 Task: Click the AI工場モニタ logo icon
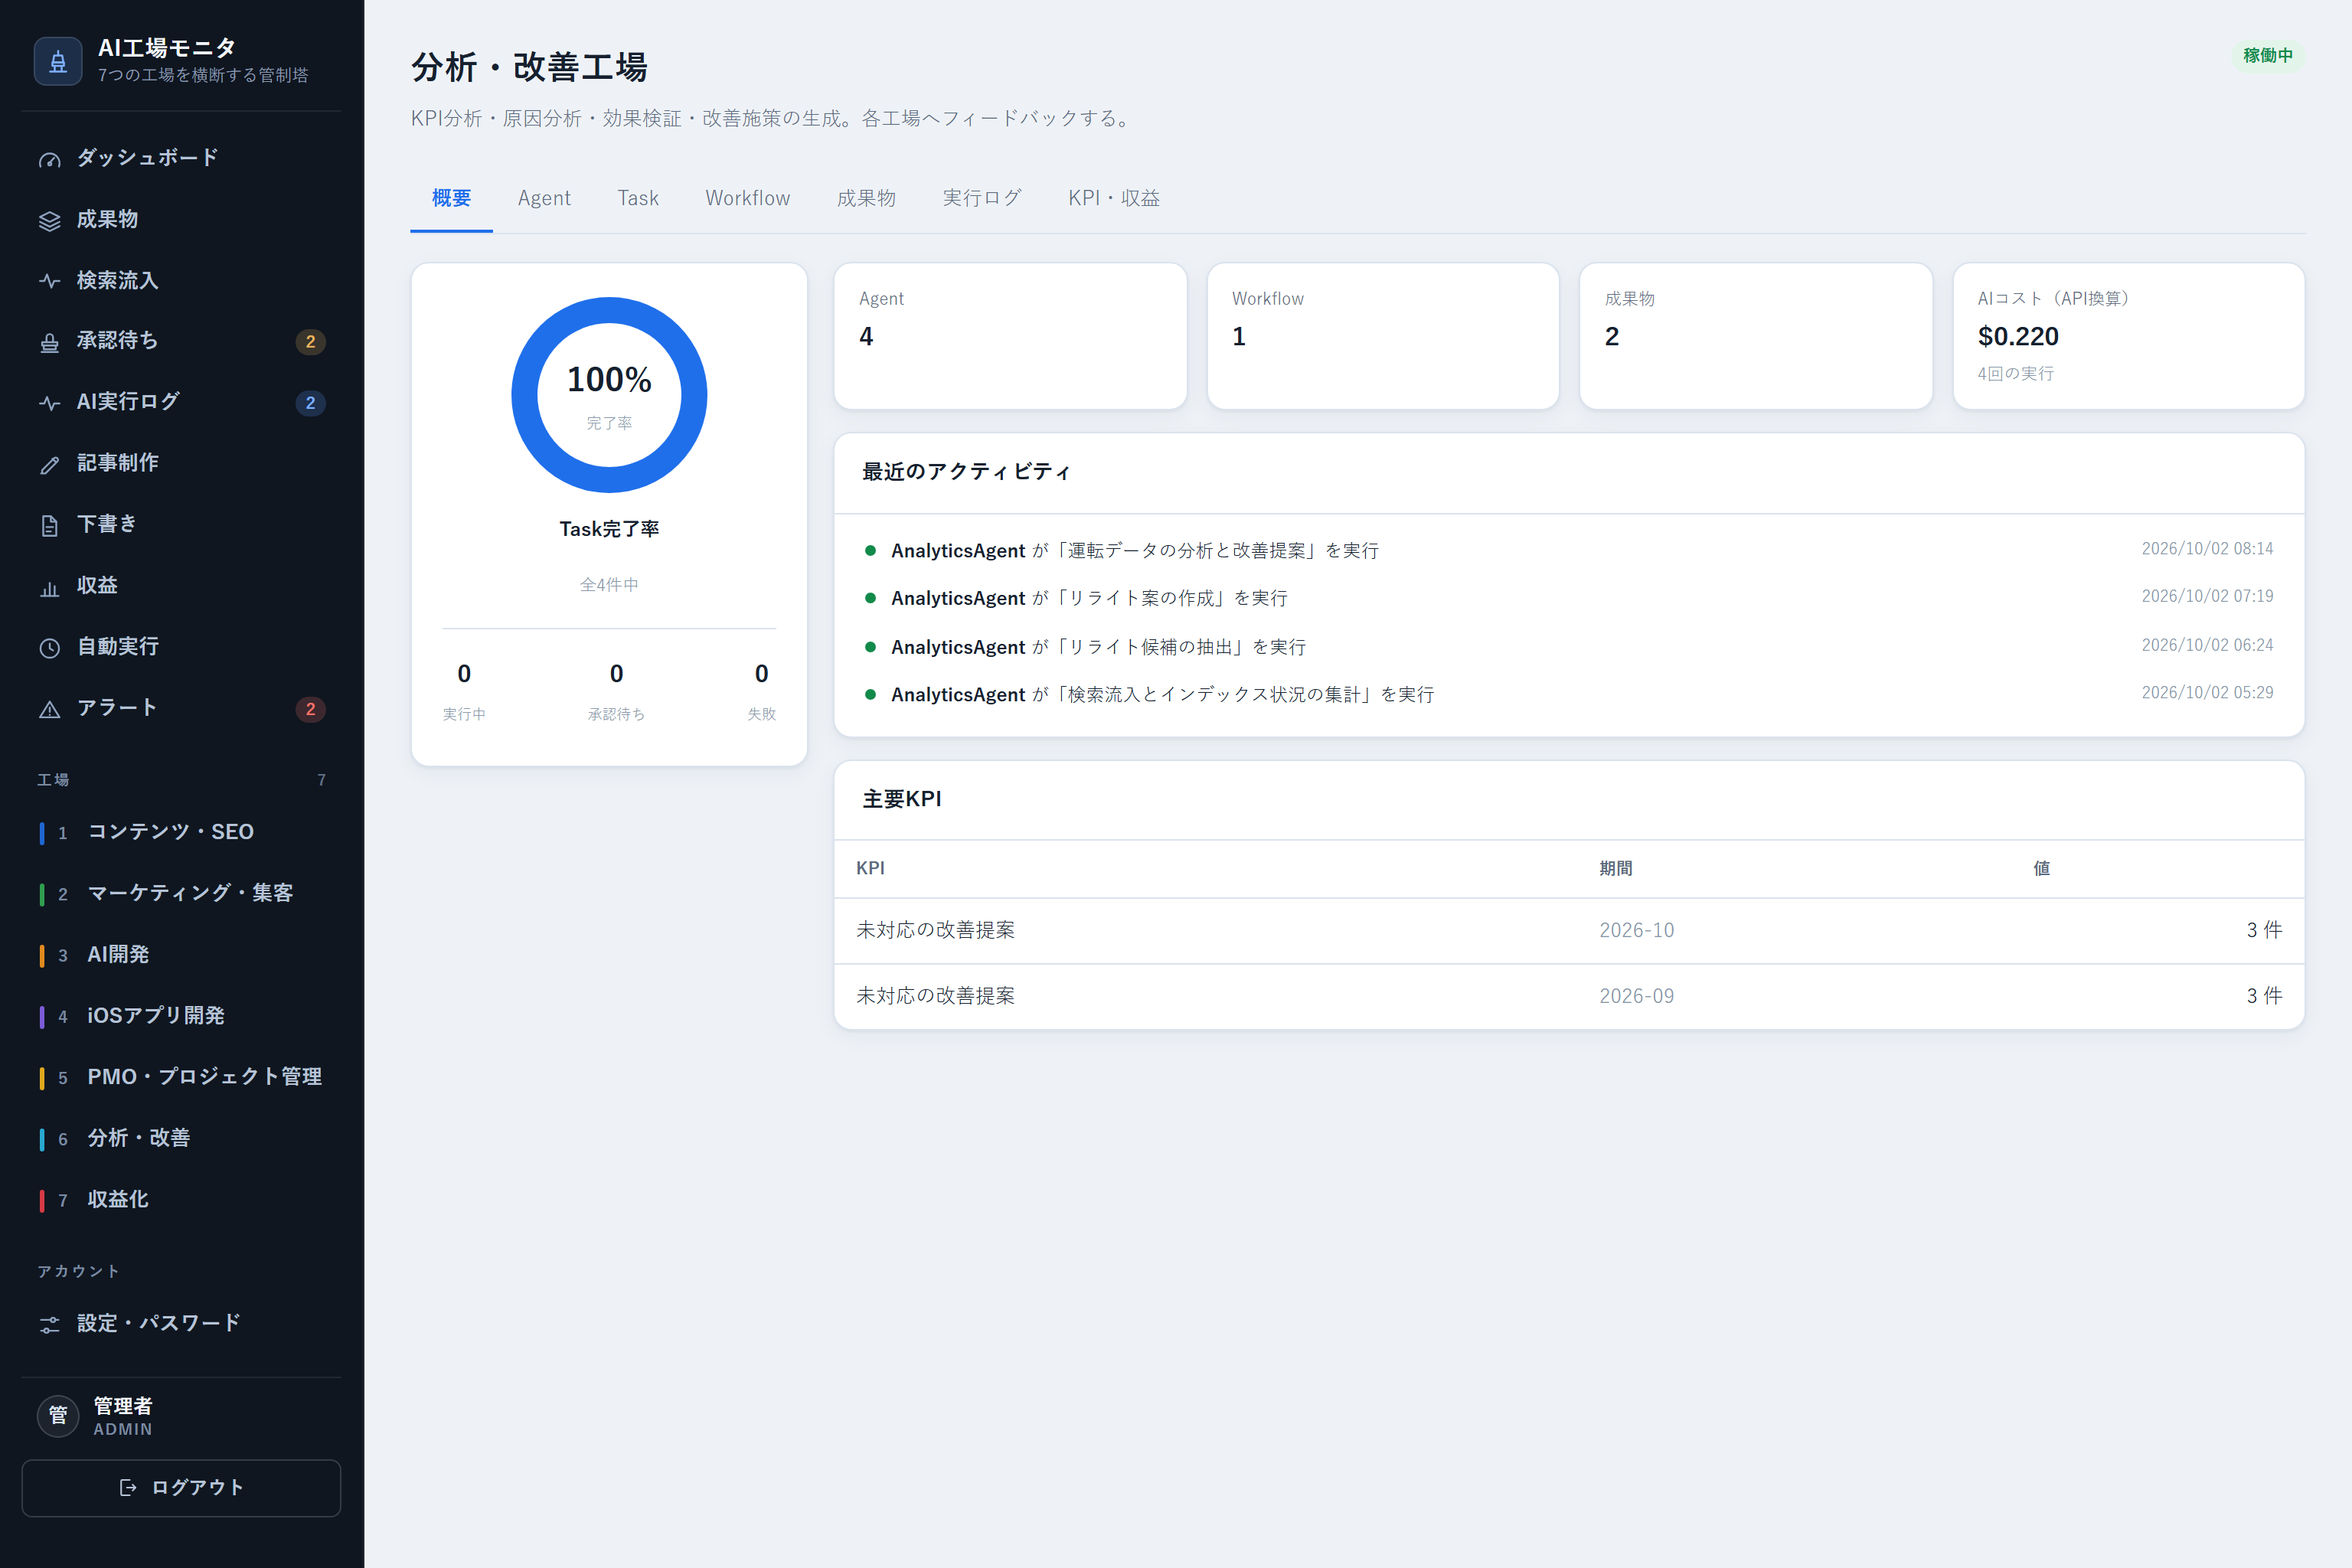(x=58, y=61)
